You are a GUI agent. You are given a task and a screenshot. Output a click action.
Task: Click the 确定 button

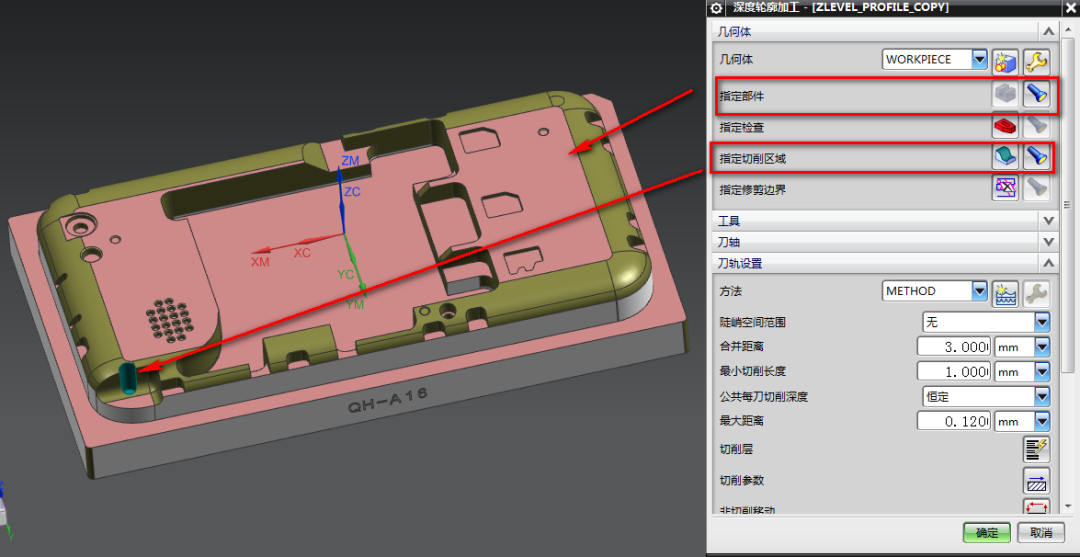(986, 533)
